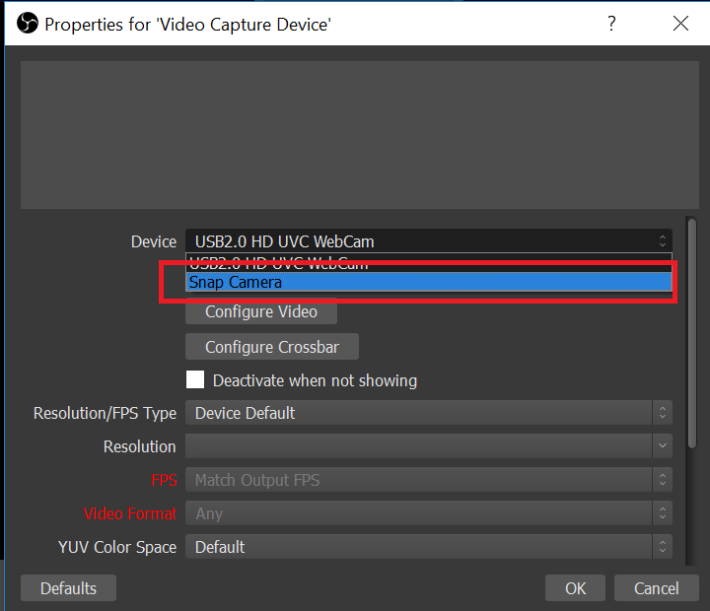
Task: Click the 'Resolution/FPS Type' label
Action: point(105,414)
